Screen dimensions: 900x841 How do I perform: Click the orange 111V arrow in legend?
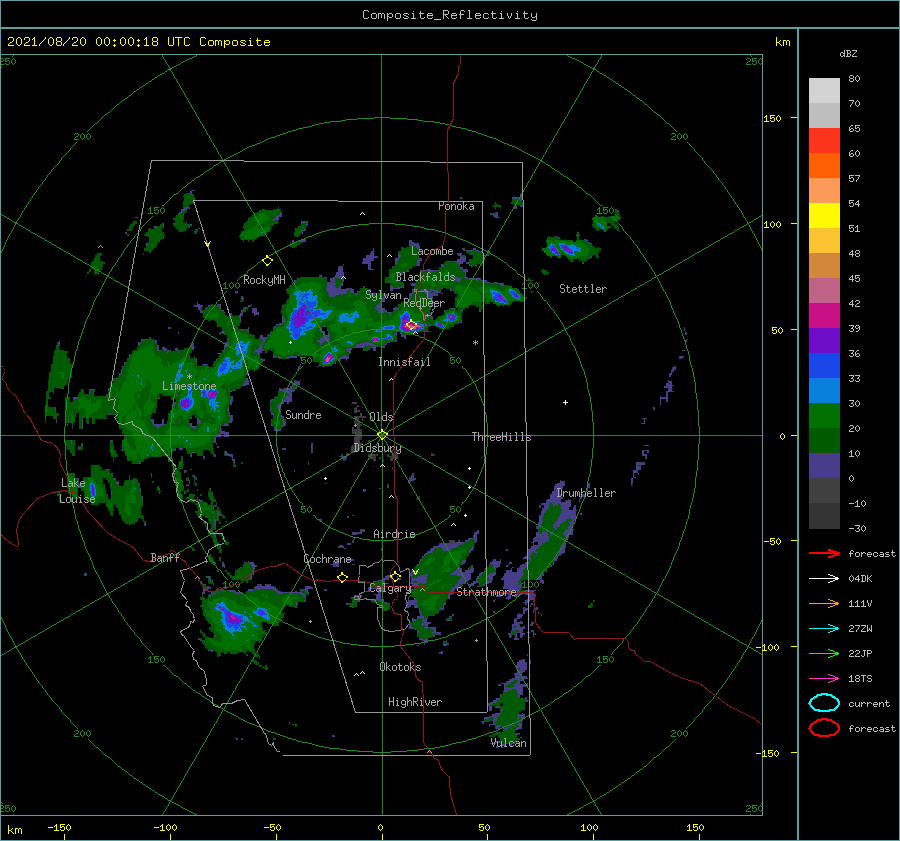pos(824,603)
